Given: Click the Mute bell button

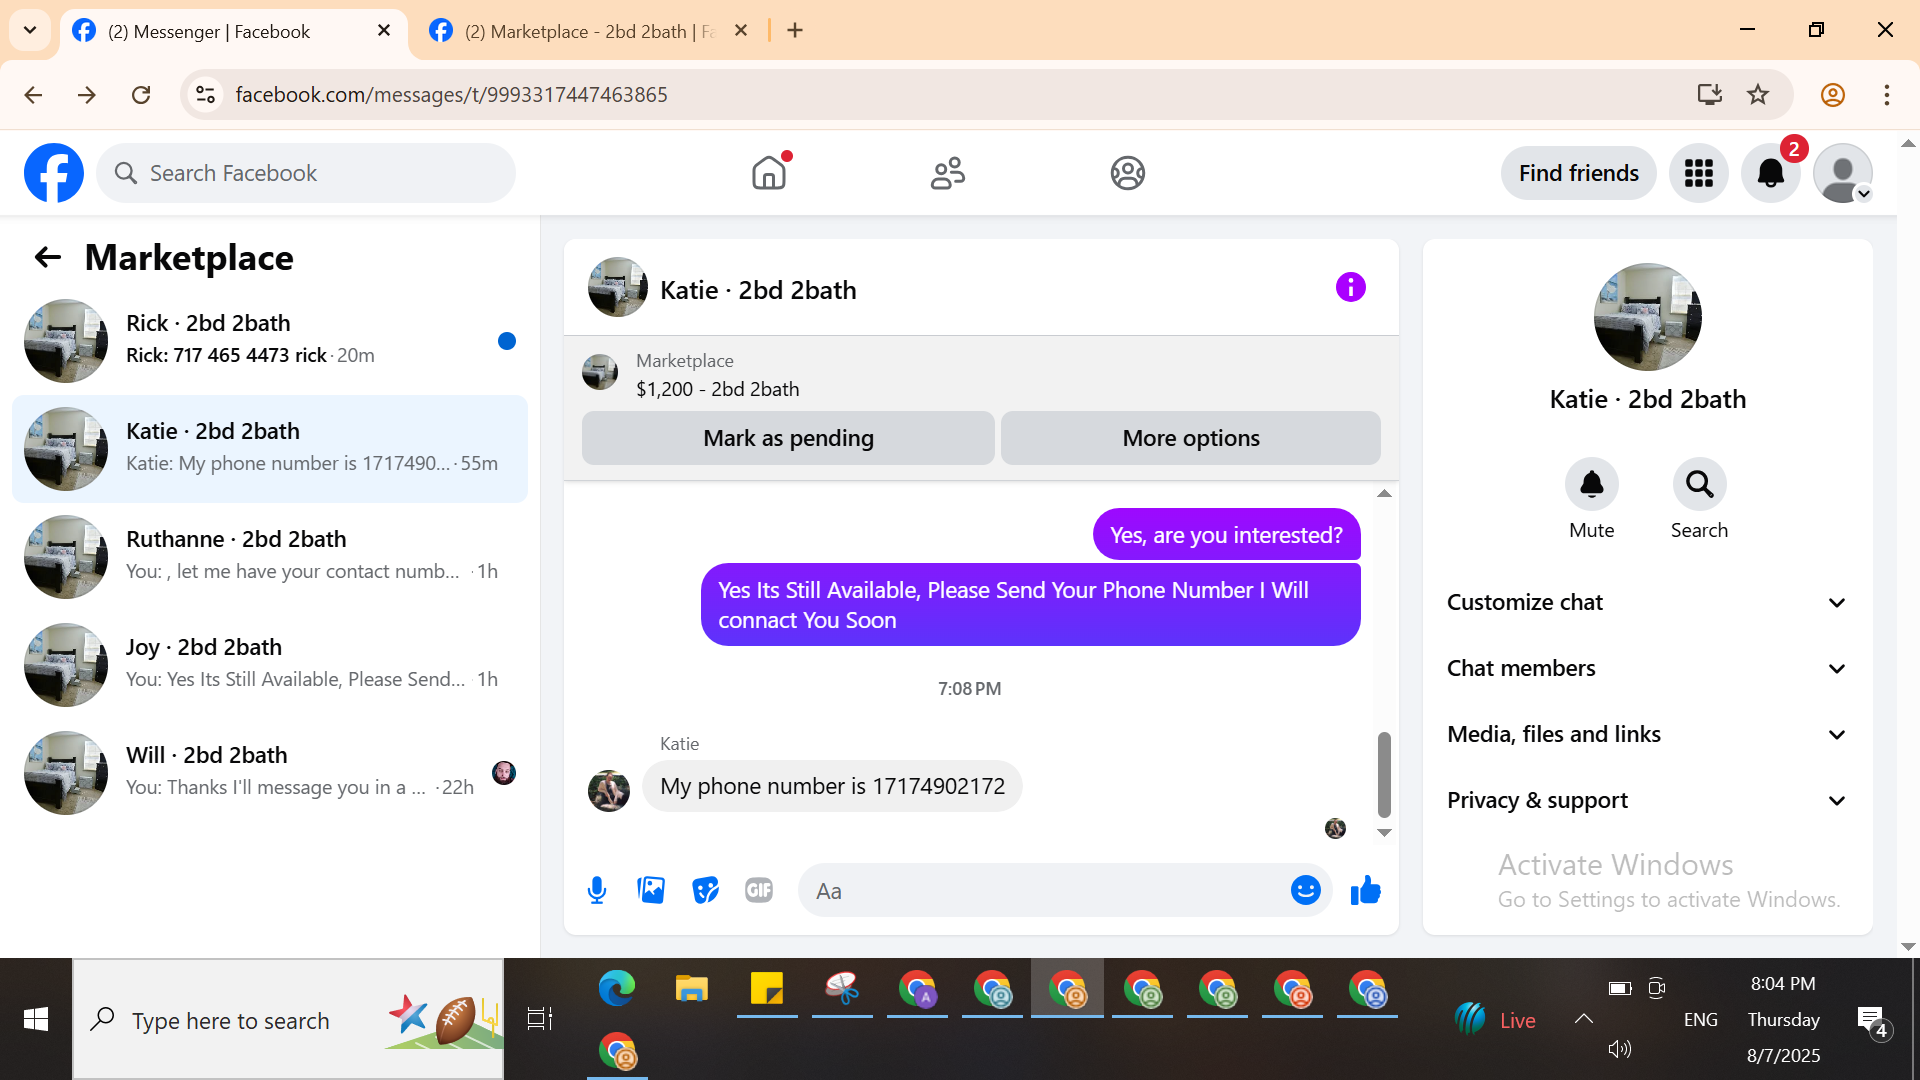Looking at the screenshot, I should tap(1592, 485).
